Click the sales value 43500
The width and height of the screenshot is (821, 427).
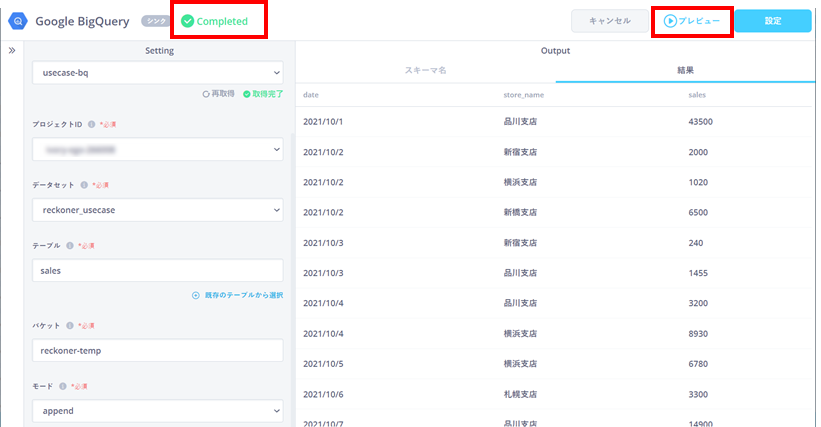click(701, 121)
